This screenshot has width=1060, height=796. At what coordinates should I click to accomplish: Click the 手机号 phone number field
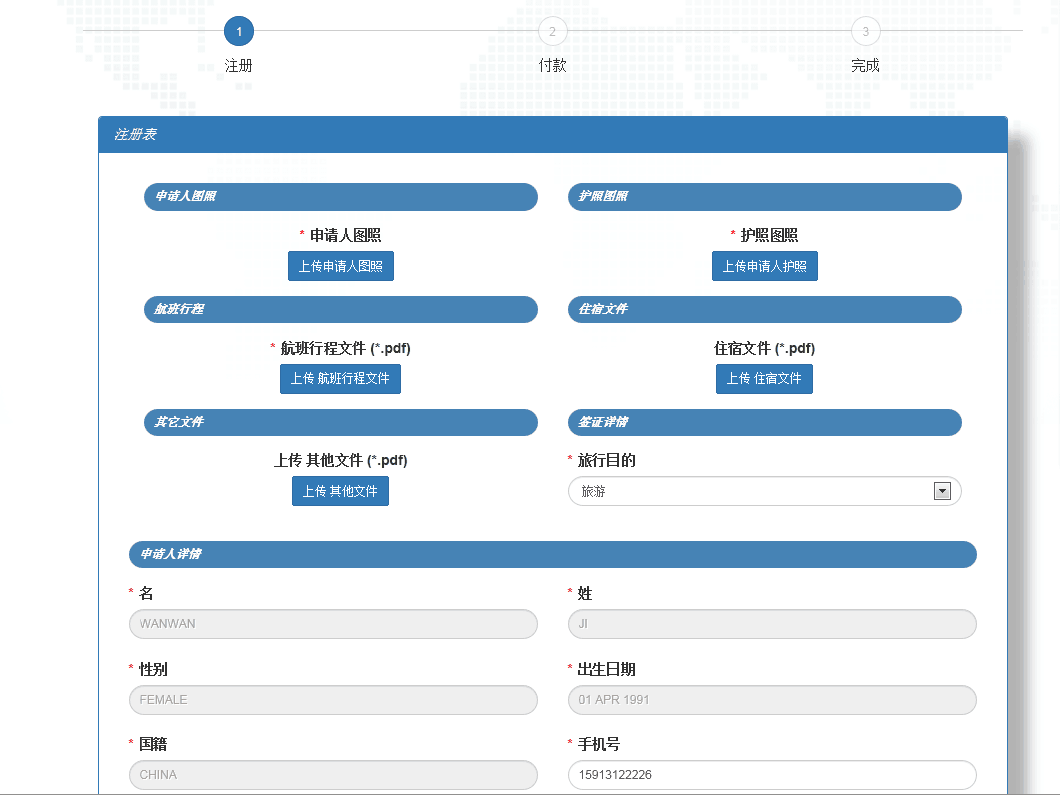pos(772,775)
